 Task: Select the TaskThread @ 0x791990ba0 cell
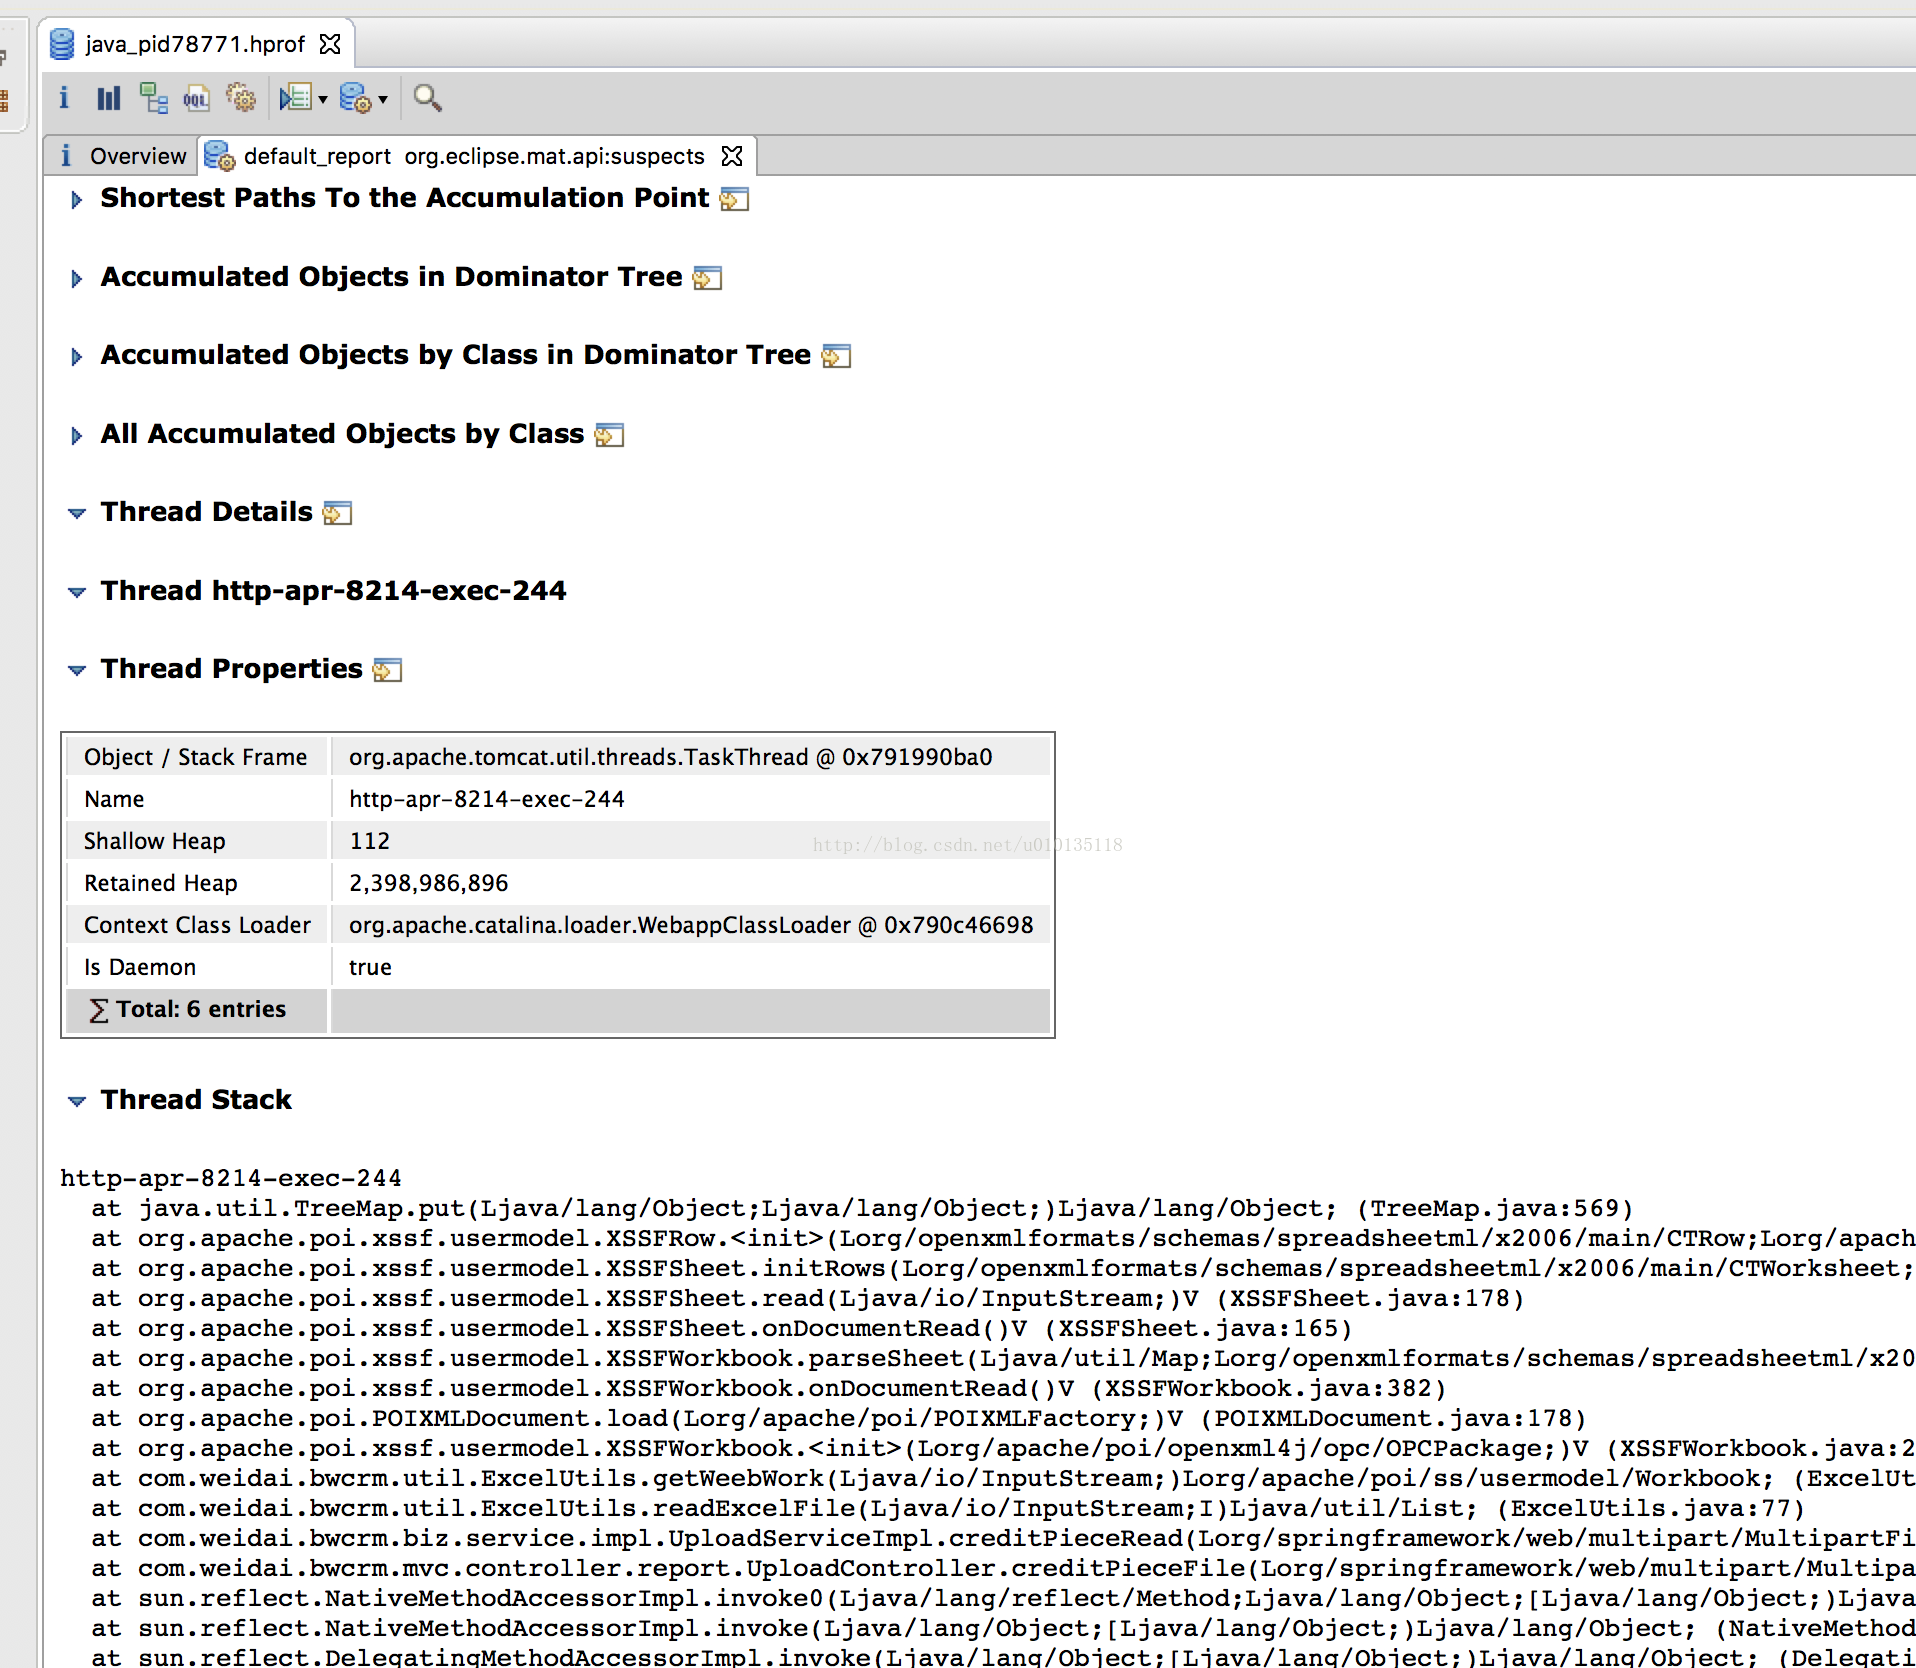(x=690, y=757)
